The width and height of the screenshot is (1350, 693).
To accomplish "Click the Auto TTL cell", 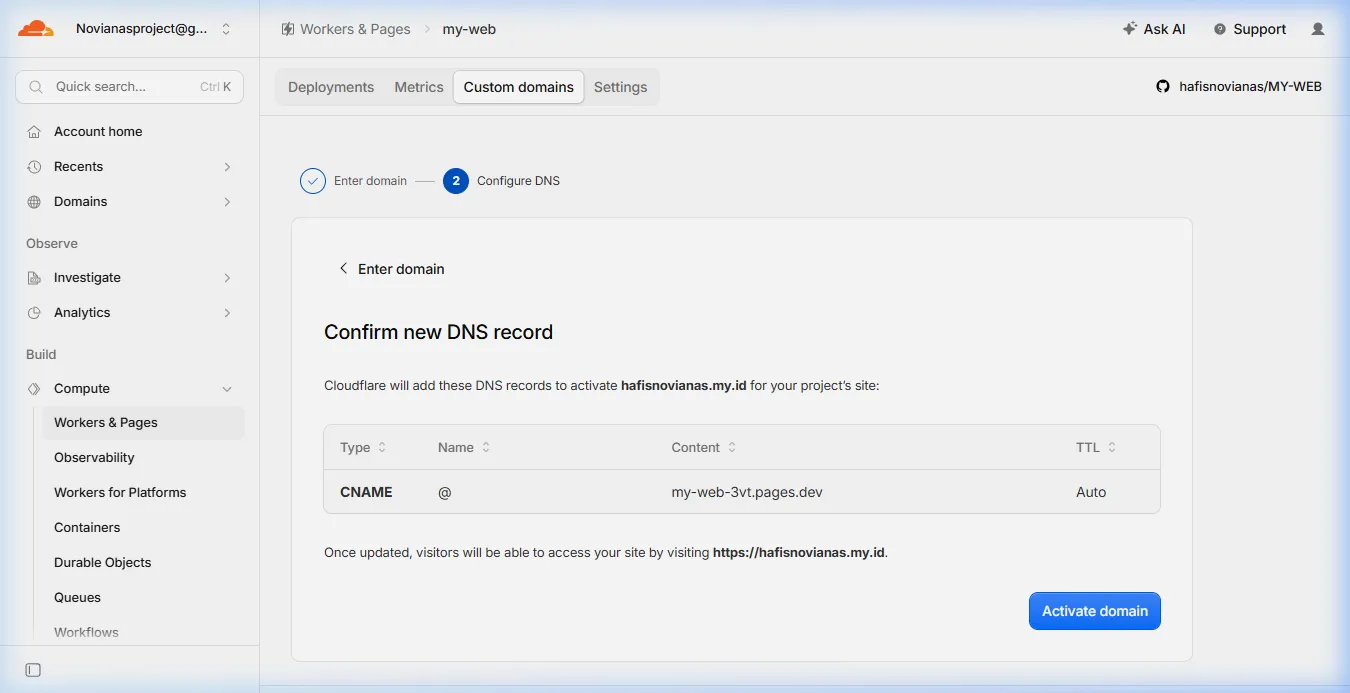I will [x=1091, y=492].
